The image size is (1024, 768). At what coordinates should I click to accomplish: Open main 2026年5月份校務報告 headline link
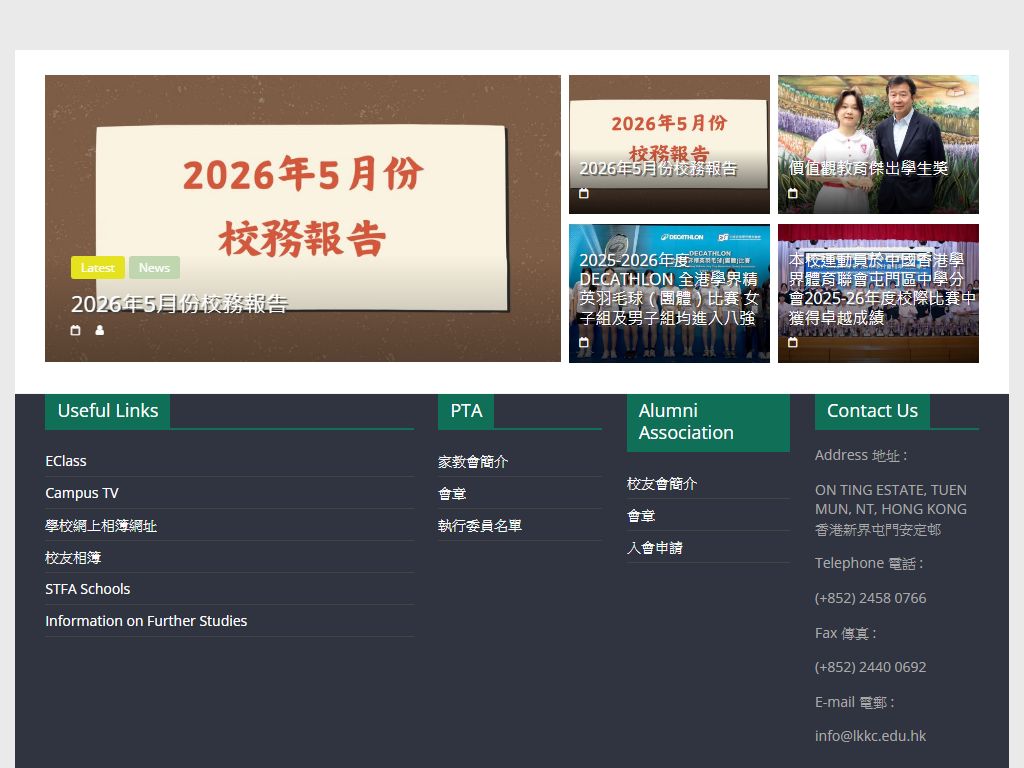click(180, 304)
